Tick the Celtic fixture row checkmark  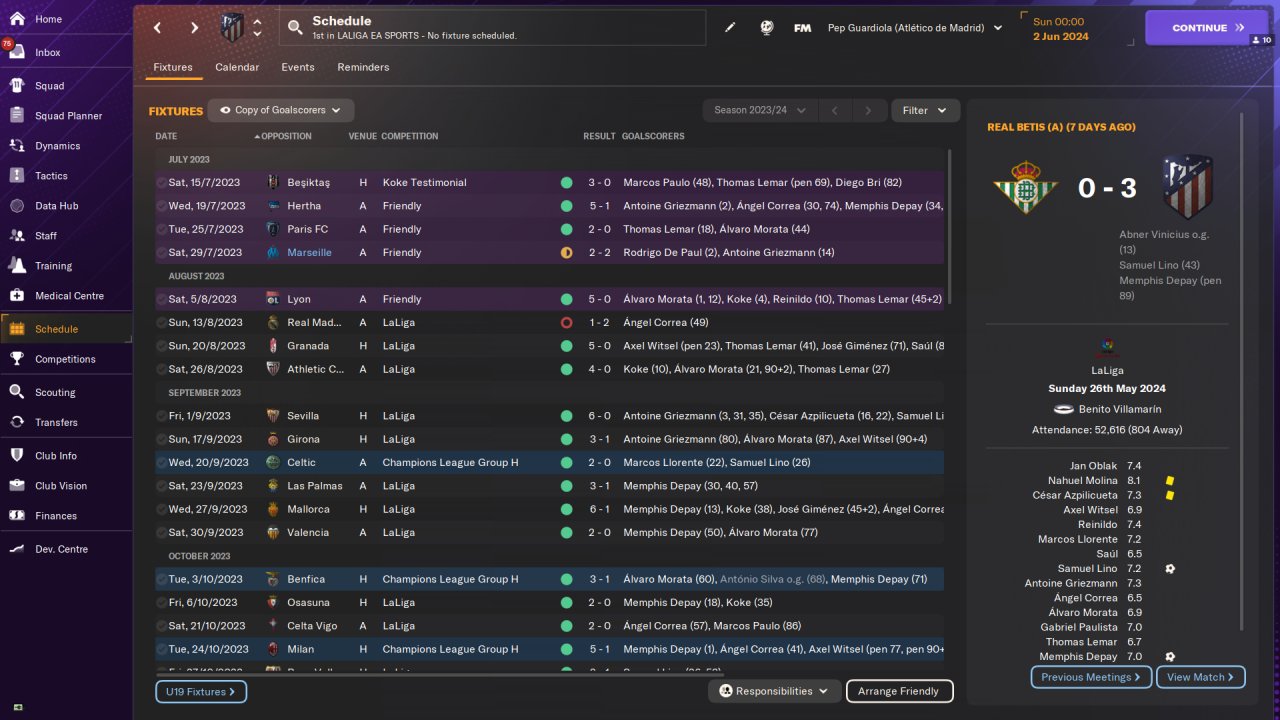(x=162, y=463)
